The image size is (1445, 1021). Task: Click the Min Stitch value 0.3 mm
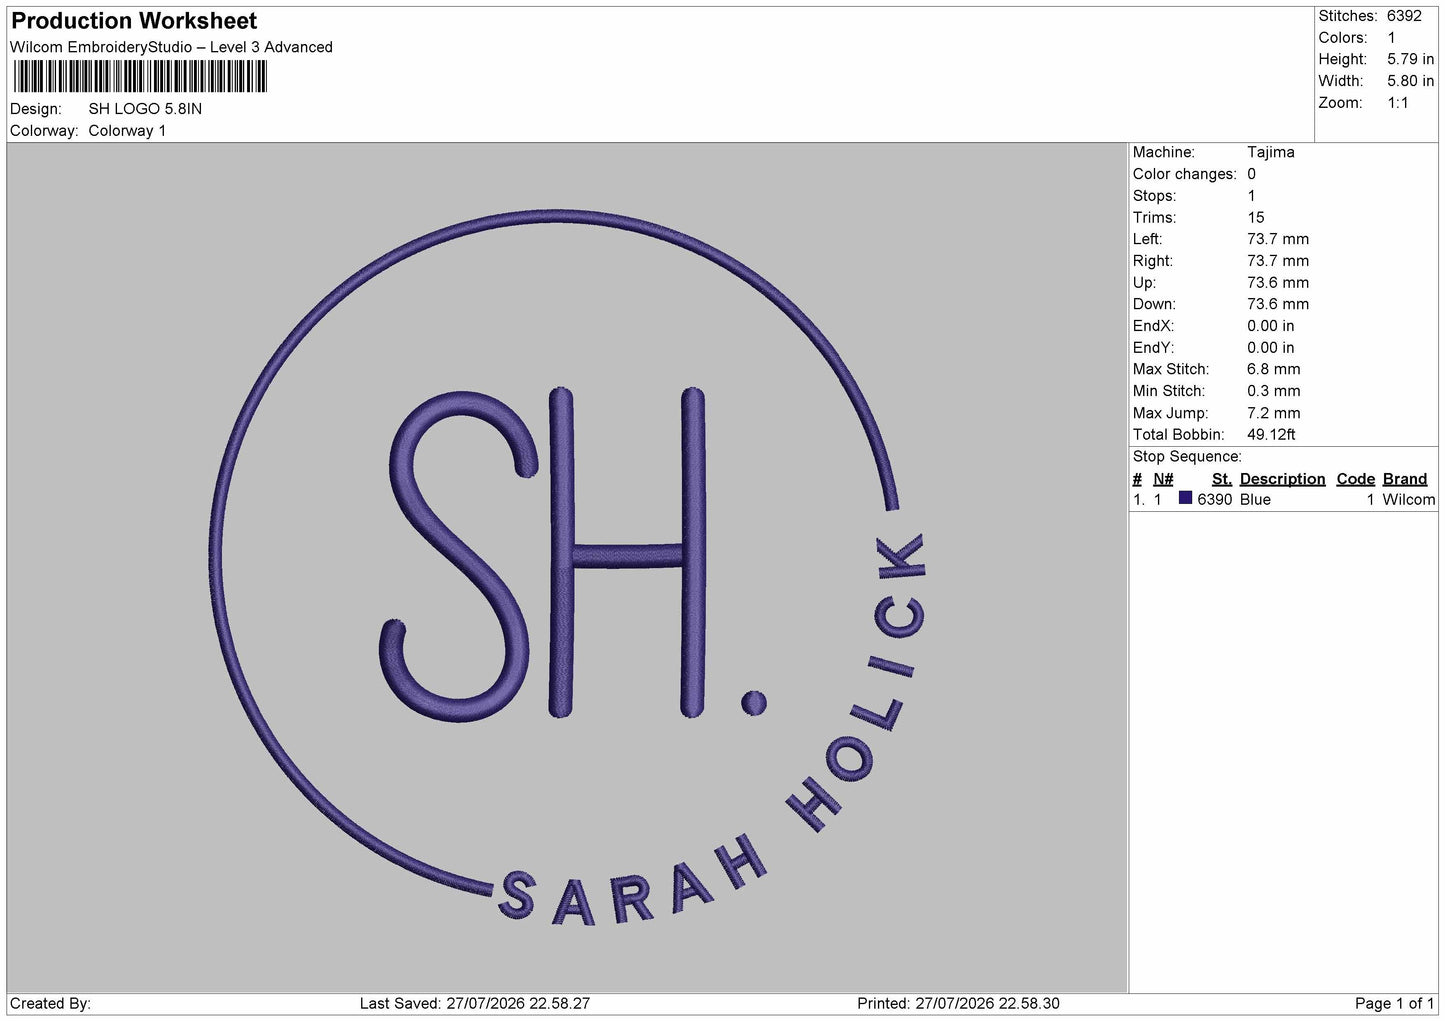pyautogui.click(x=1273, y=391)
